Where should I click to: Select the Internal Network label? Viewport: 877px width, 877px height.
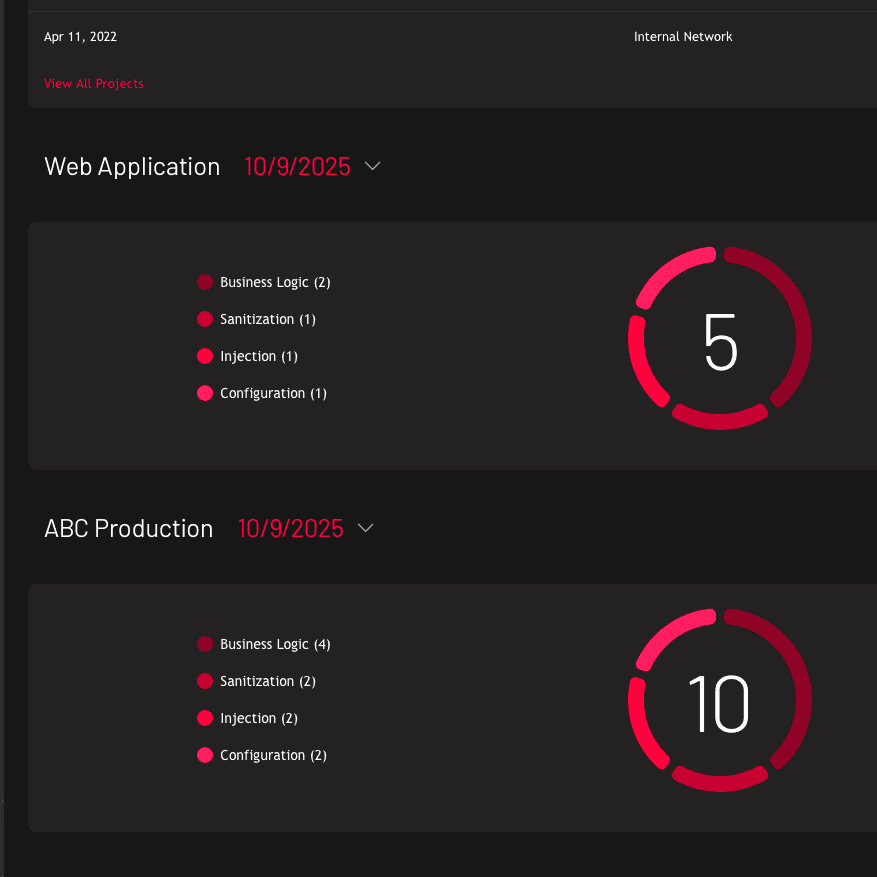tap(683, 36)
